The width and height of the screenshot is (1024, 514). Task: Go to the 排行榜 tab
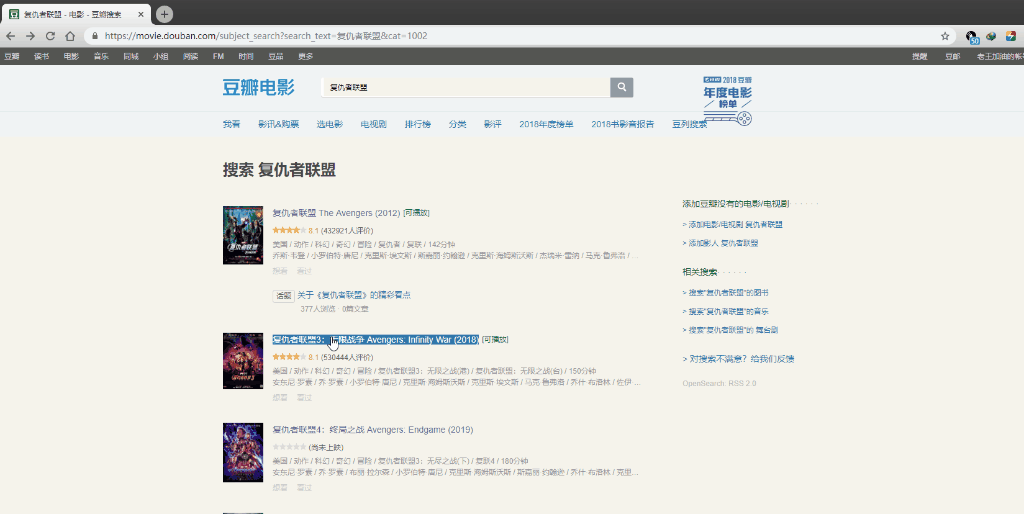coord(417,124)
